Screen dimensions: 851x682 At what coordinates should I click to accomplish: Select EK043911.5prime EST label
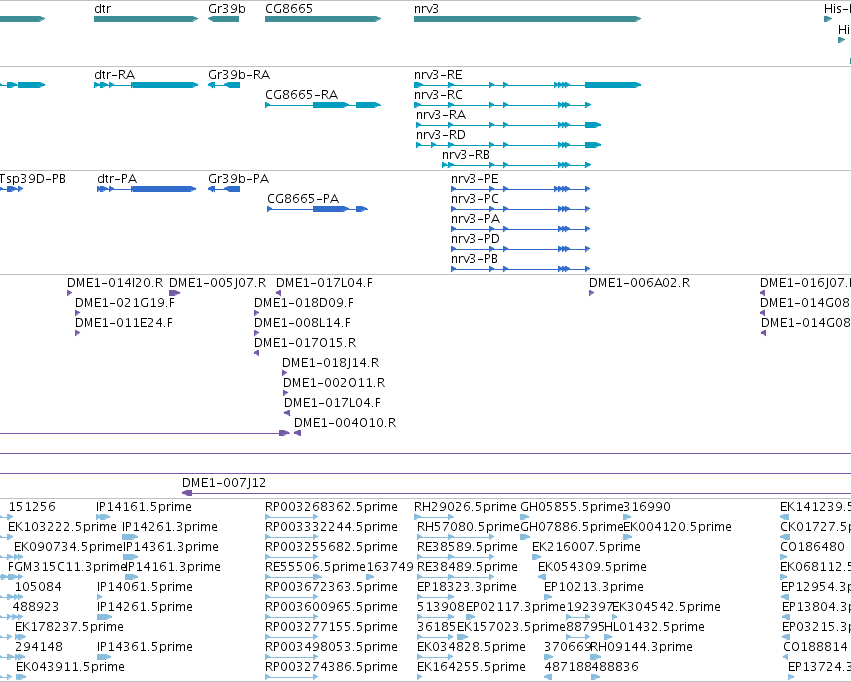(x=71, y=667)
